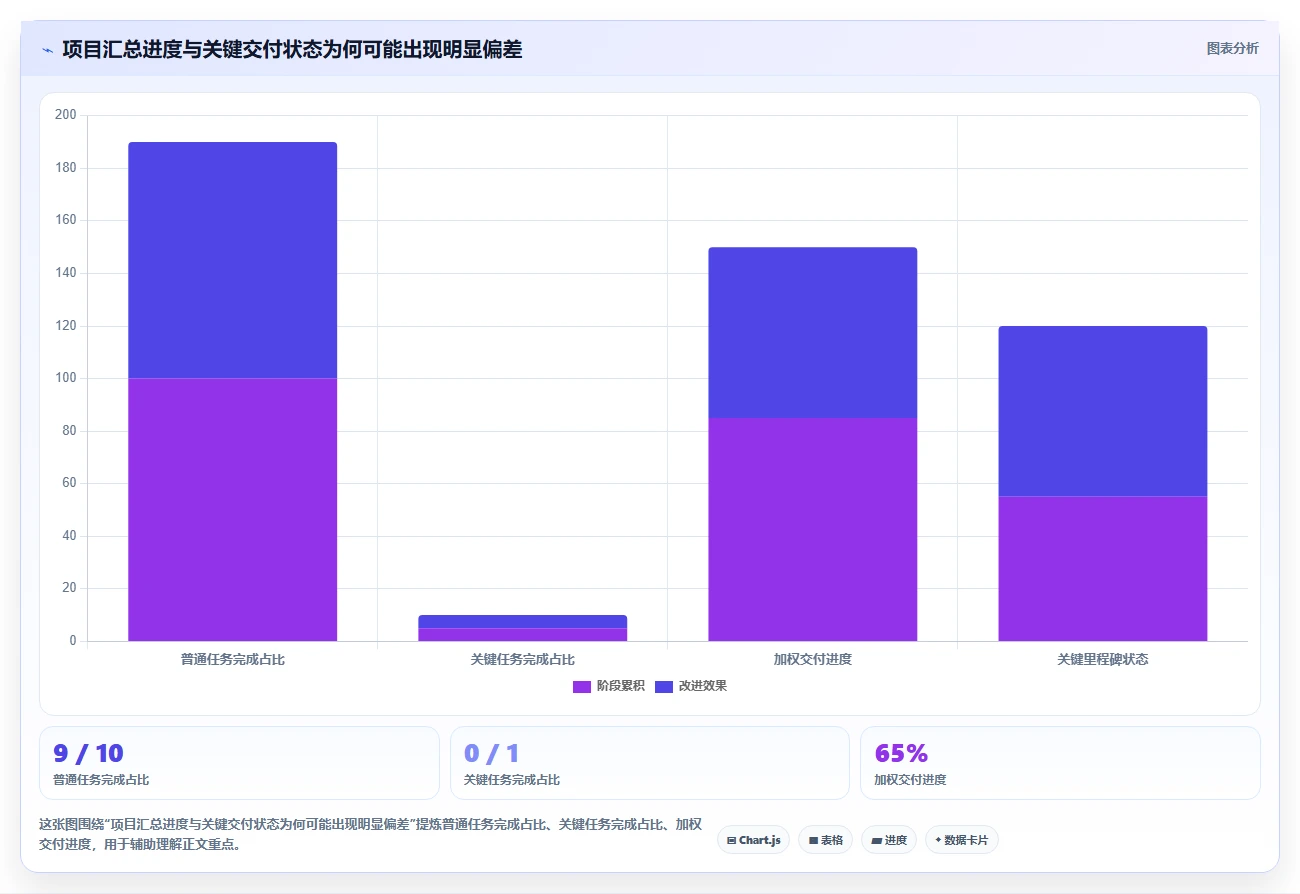Toggle the 改进效果 legend swatch
Image resolution: width=1300 pixels, height=894 pixels.
pyautogui.click(x=664, y=686)
